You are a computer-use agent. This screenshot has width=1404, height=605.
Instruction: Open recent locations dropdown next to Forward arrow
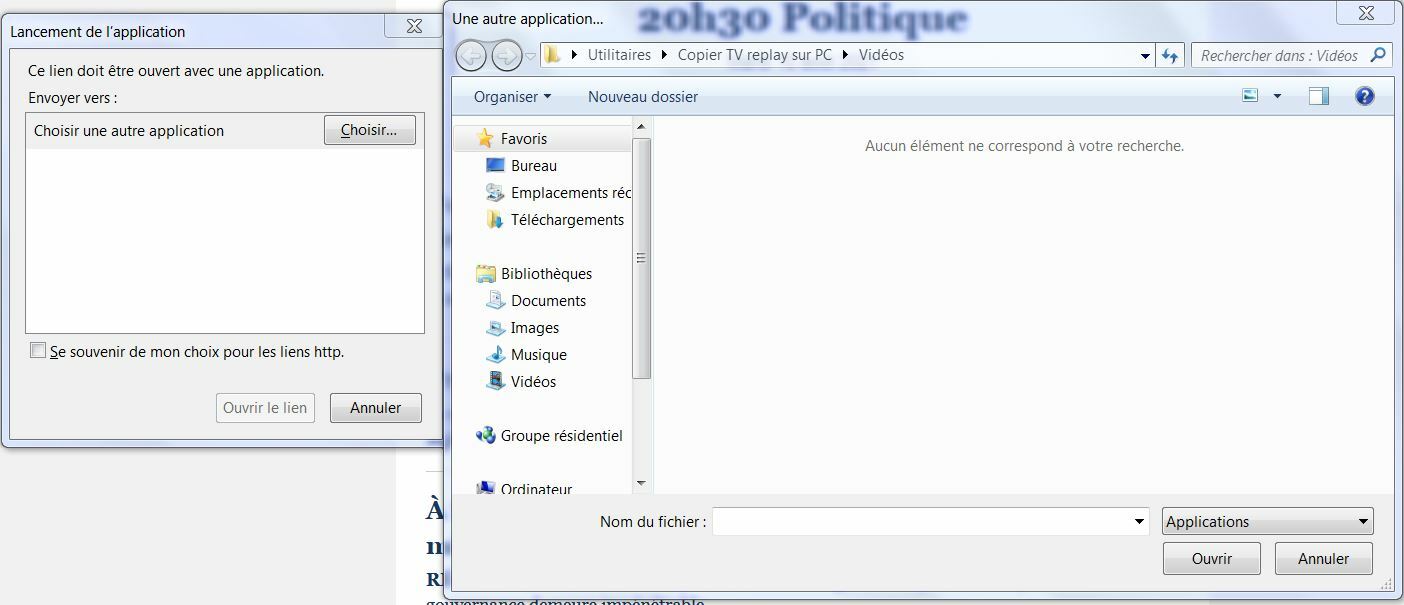point(531,57)
